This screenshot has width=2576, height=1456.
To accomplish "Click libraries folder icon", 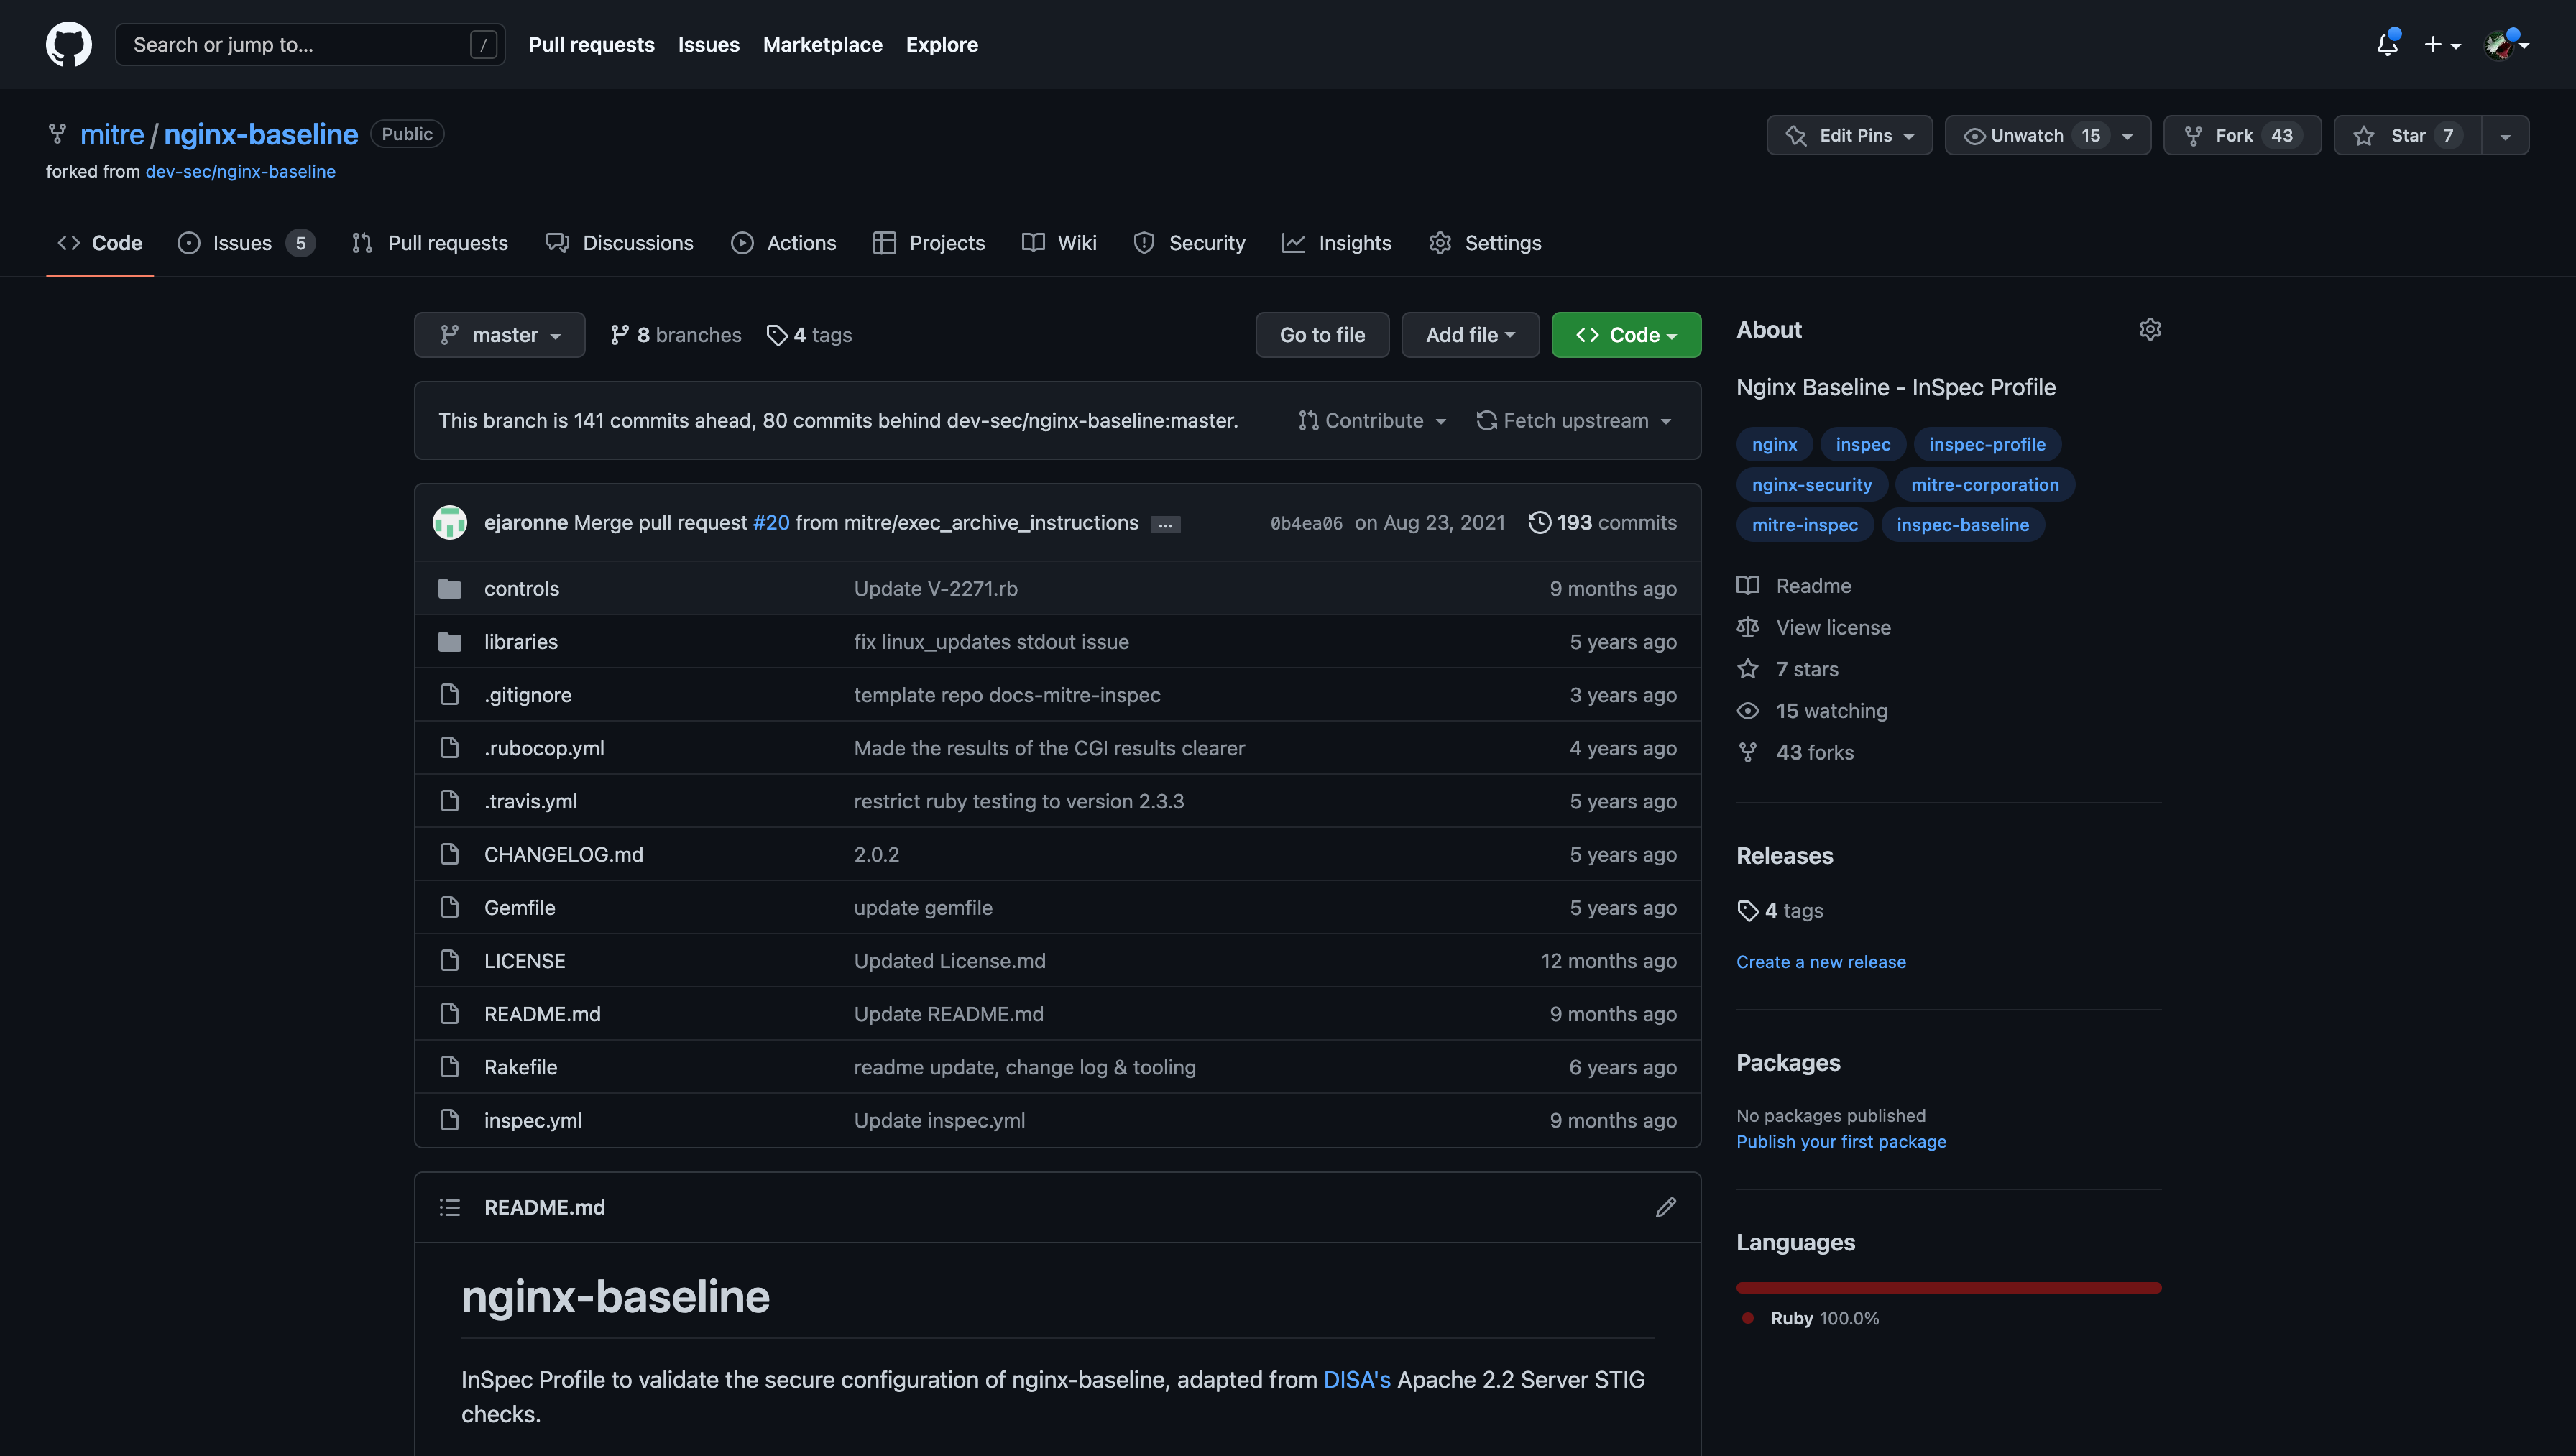I will click(450, 642).
